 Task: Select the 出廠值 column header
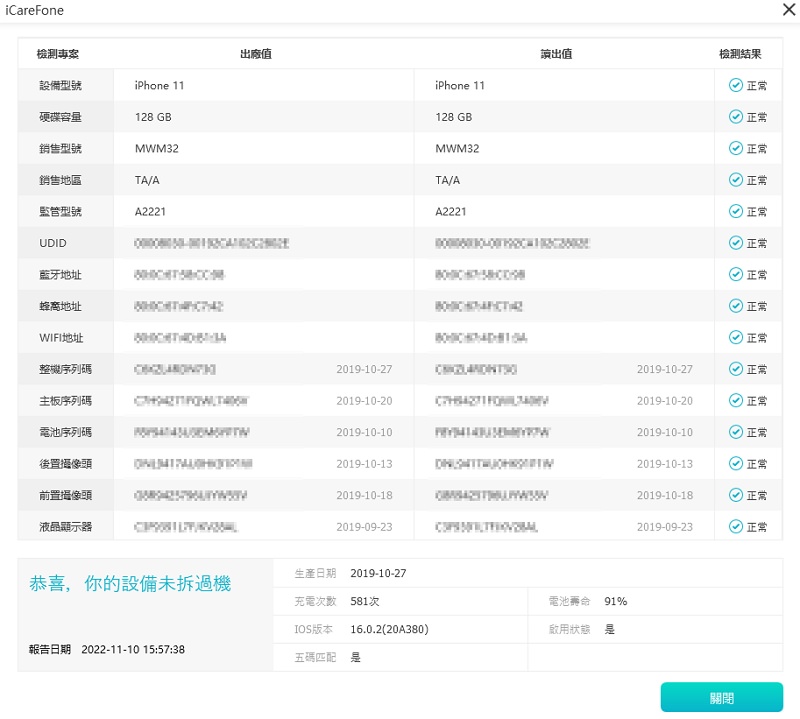256,54
